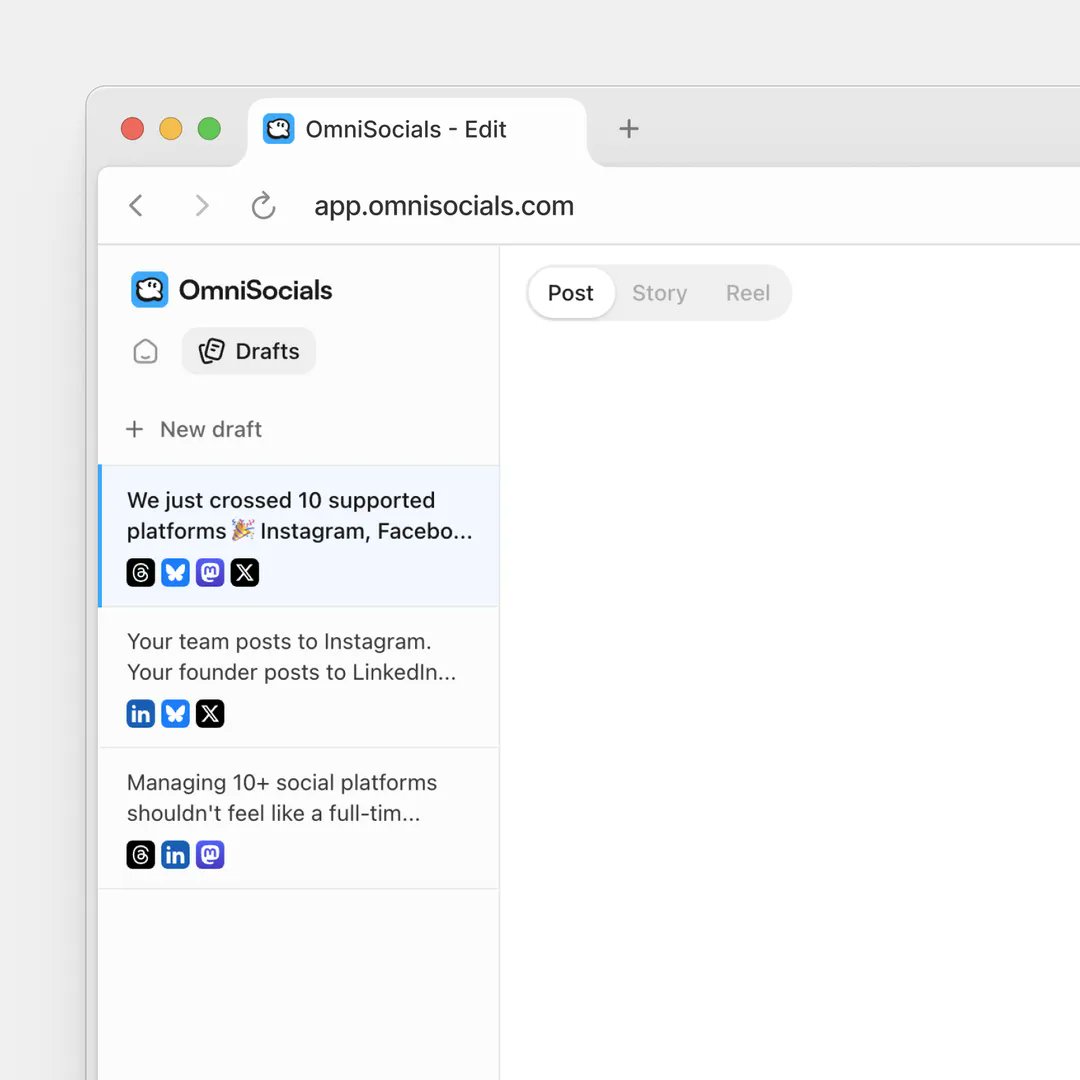This screenshot has height=1080, width=1080.
Task: Click Threads icon on 'Managing 10+' draft
Action: coord(141,855)
